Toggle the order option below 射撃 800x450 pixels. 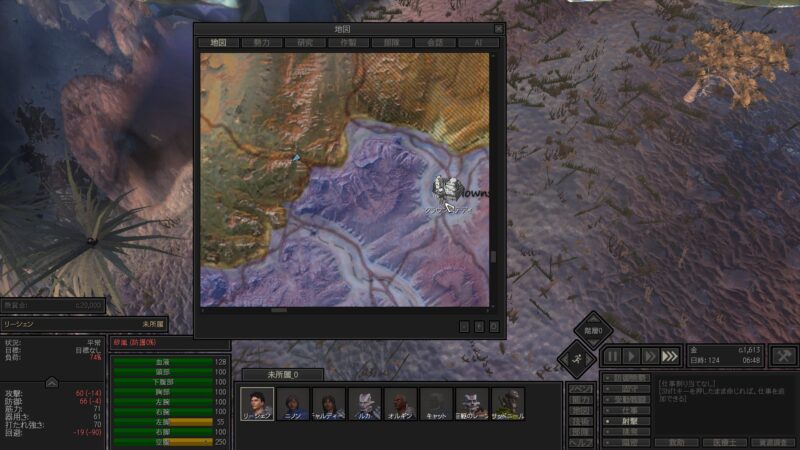click(x=626, y=432)
